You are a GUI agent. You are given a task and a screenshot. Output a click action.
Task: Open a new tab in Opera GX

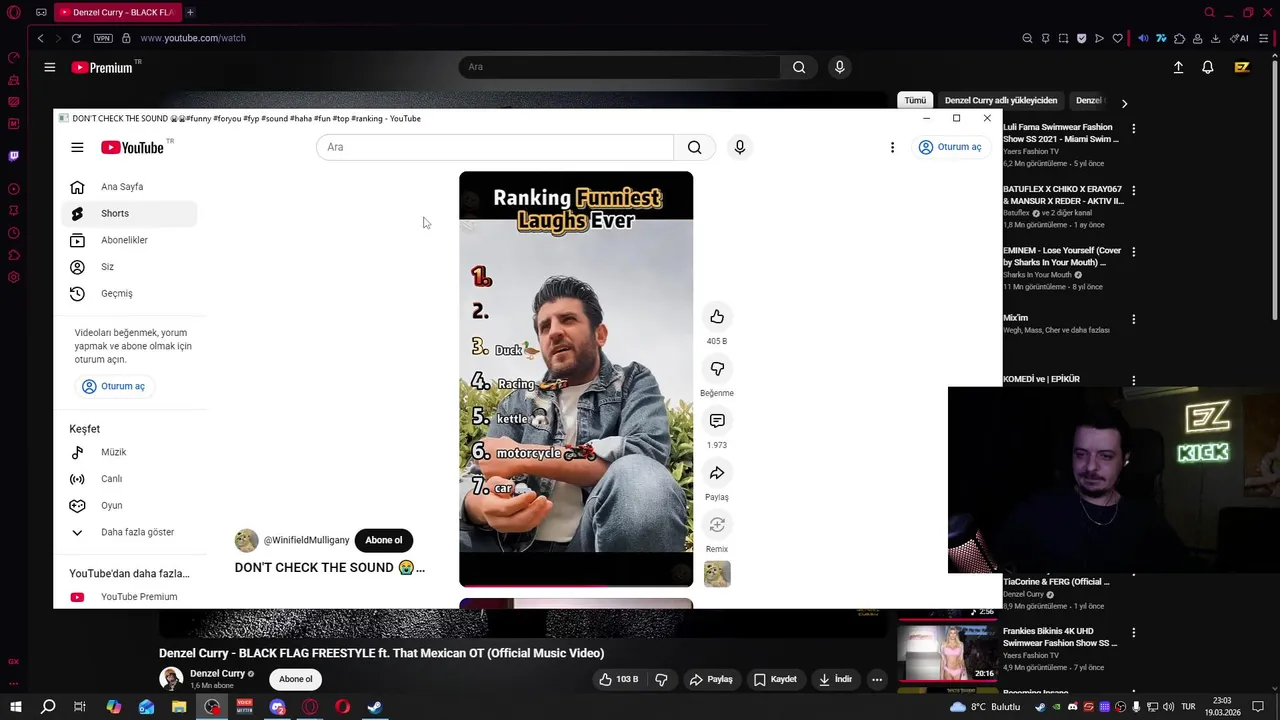(x=190, y=12)
